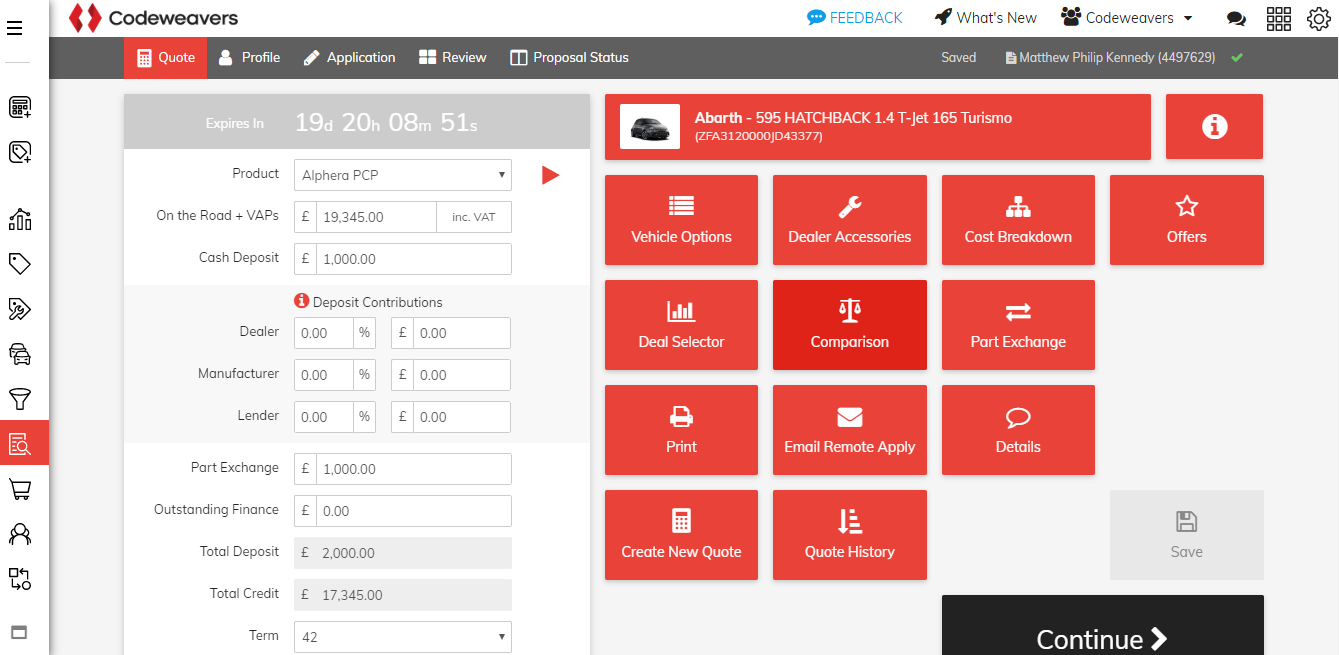Click the Part Exchange tile button
This screenshot has width=1339, height=655.
(1018, 325)
